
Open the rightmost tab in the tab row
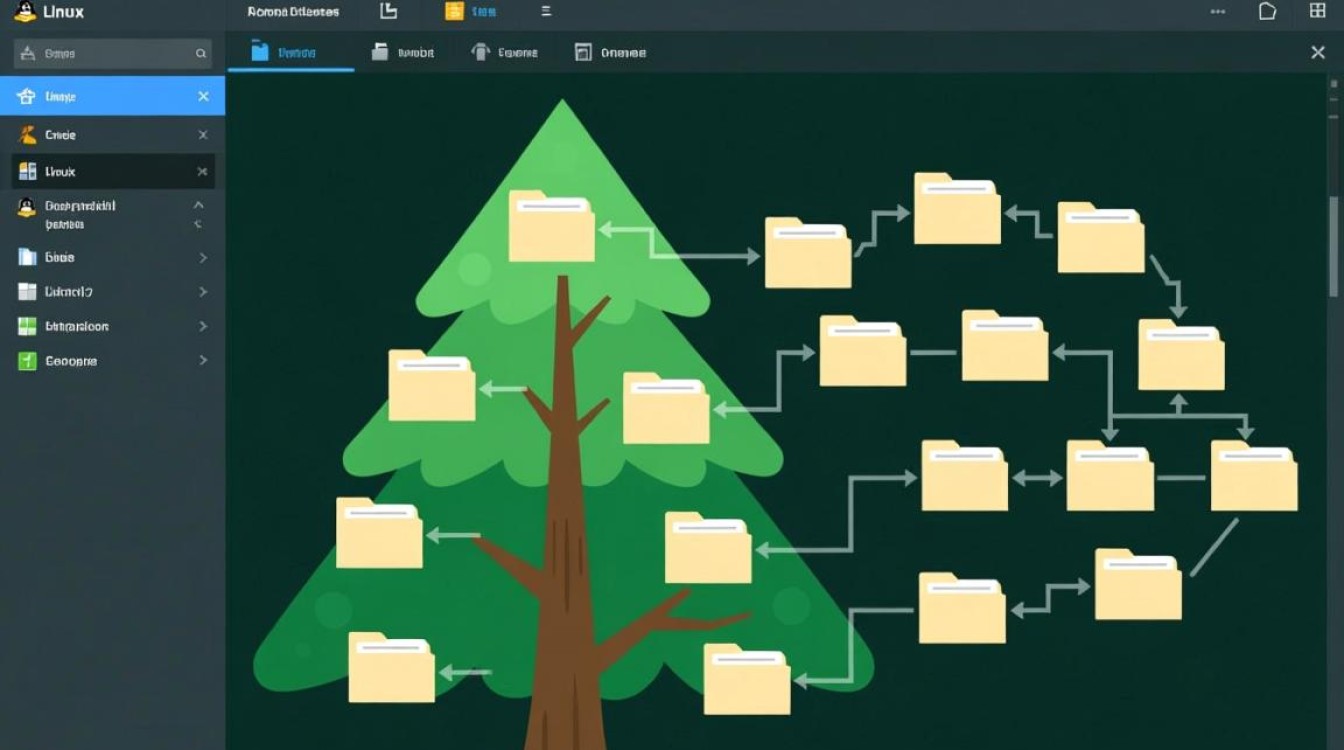point(610,51)
